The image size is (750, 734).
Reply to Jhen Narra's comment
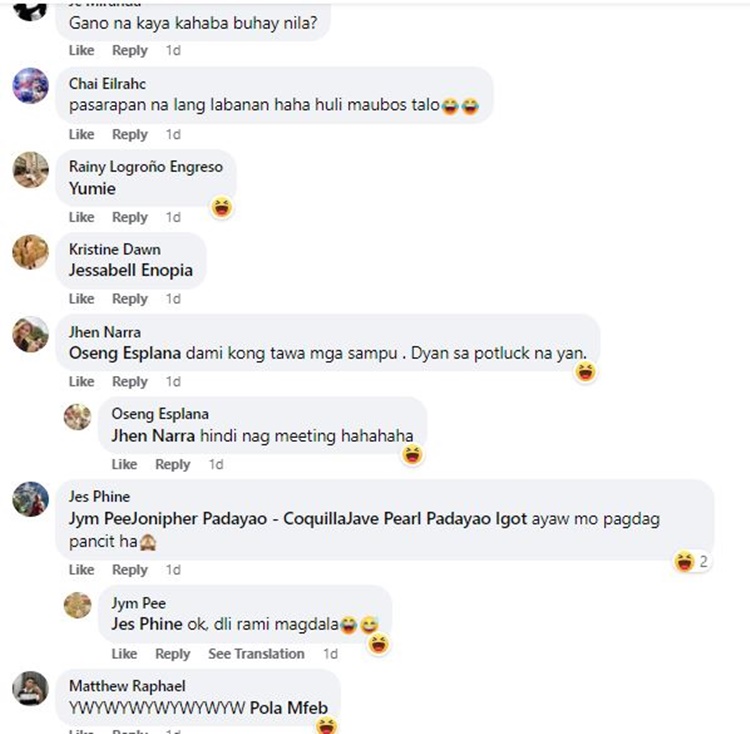[x=129, y=382]
